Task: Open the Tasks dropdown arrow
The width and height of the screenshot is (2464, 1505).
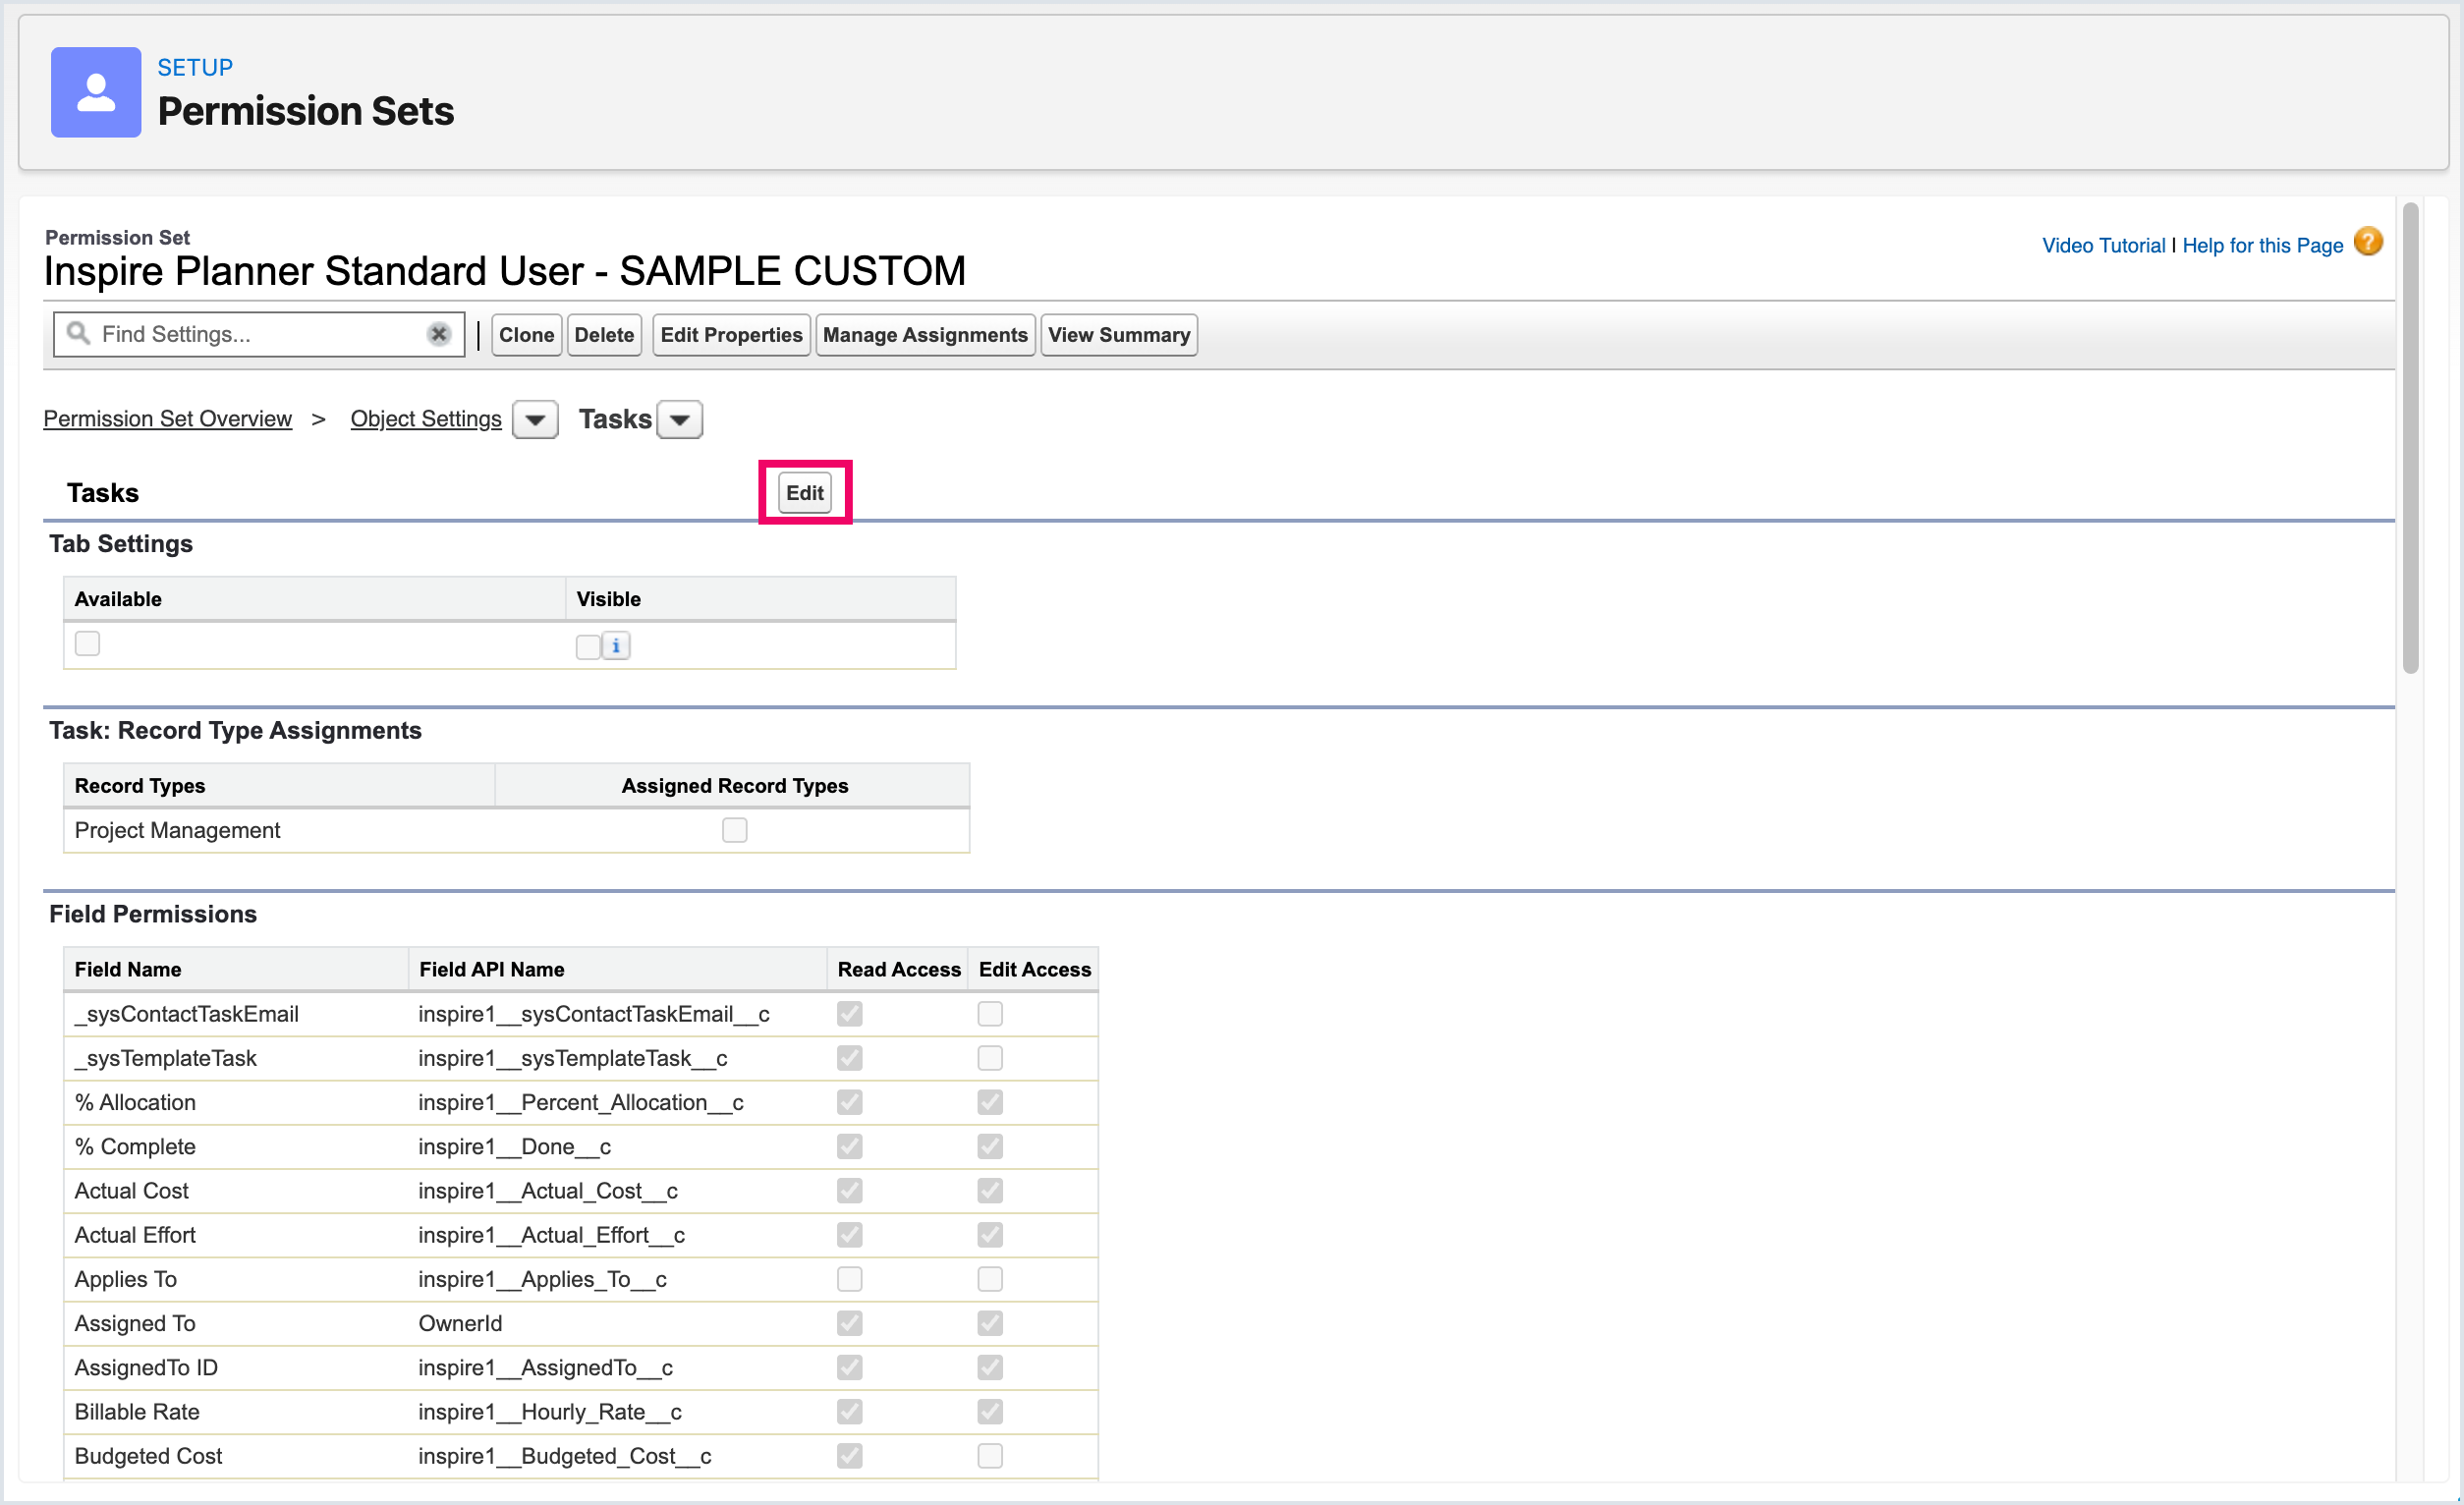Action: tap(680, 420)
